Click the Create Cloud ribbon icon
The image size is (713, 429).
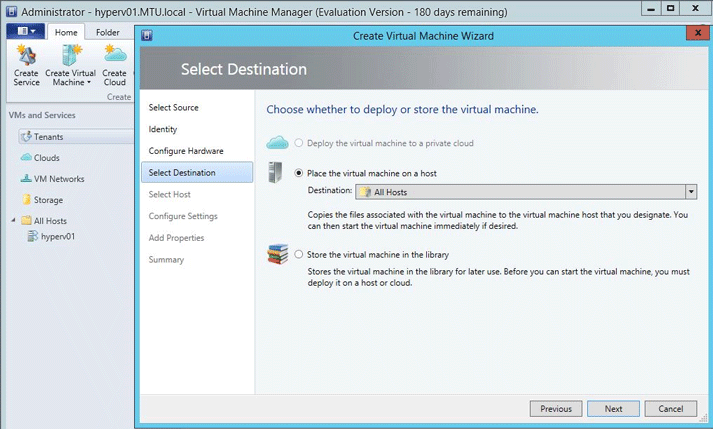(115, 65)
